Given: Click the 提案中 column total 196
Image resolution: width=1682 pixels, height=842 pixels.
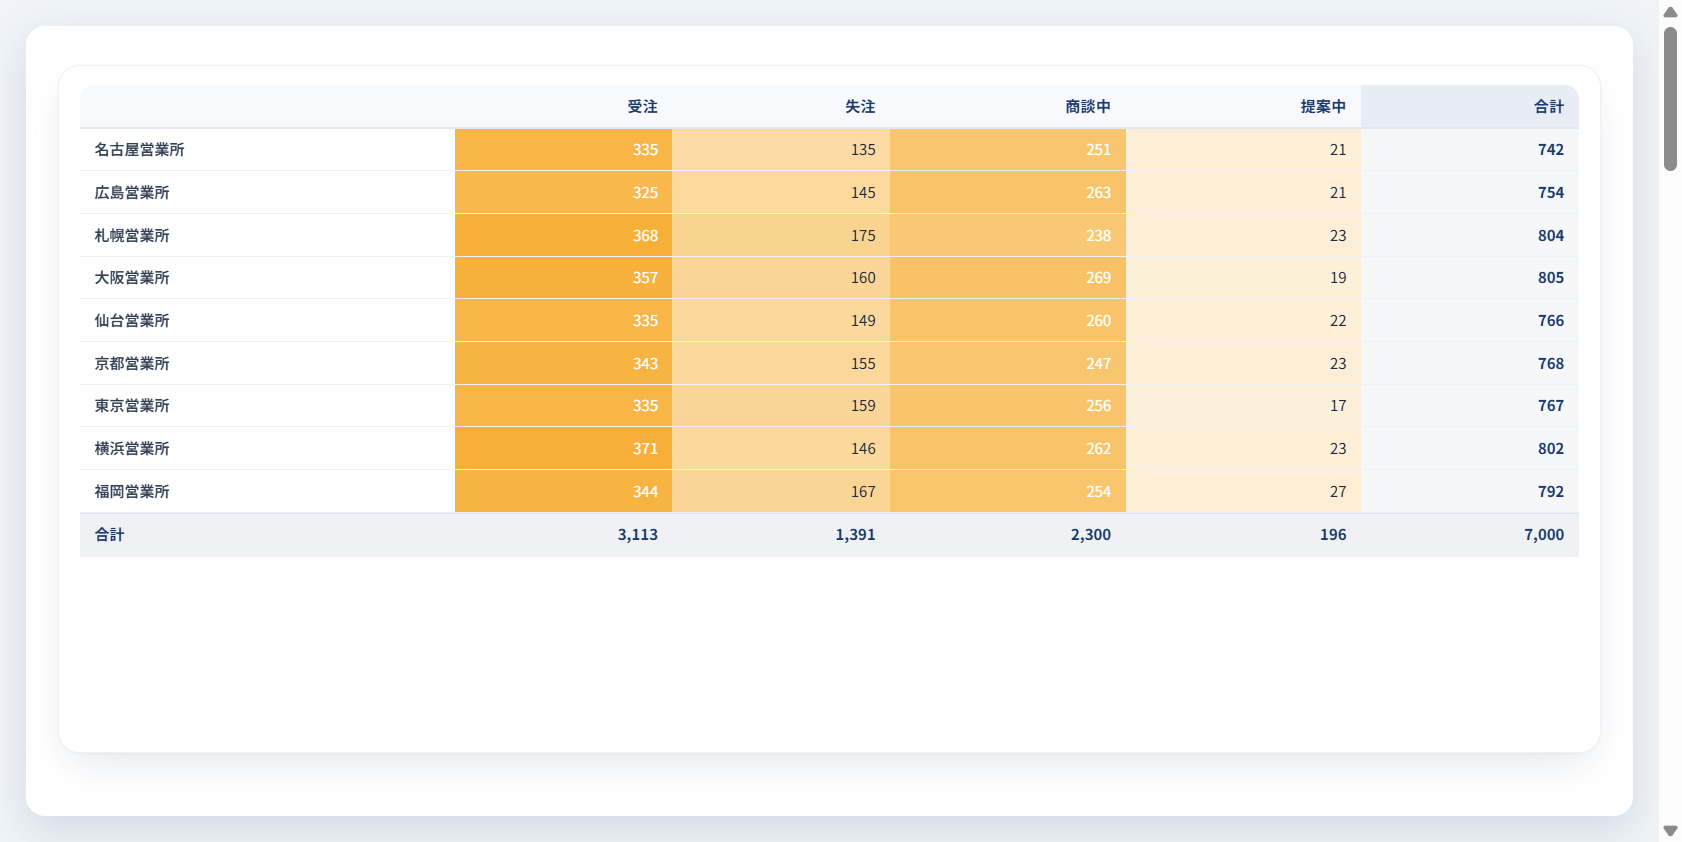Looking at the screenshot, I should (x=1243, y=535).
